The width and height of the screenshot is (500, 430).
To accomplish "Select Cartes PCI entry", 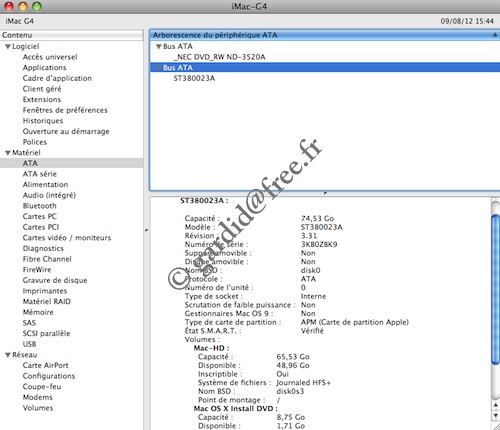I will tap(41, 227).
